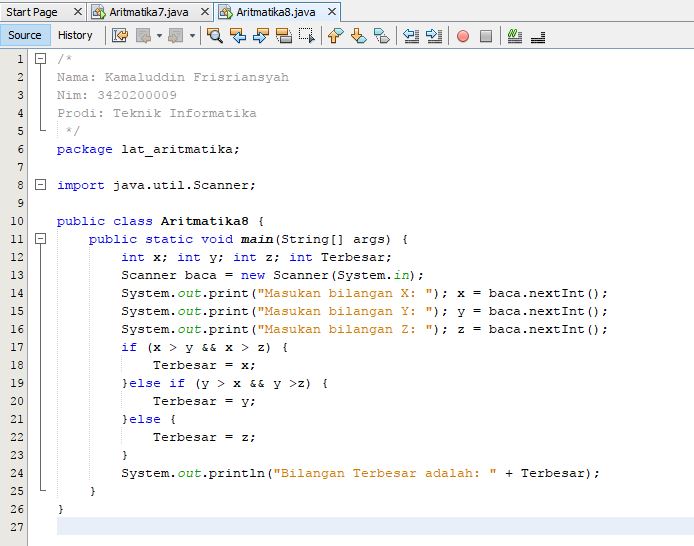694x546 pixels.
Task: Jump to Next Bookmark icon
Action: pos(359,35)
